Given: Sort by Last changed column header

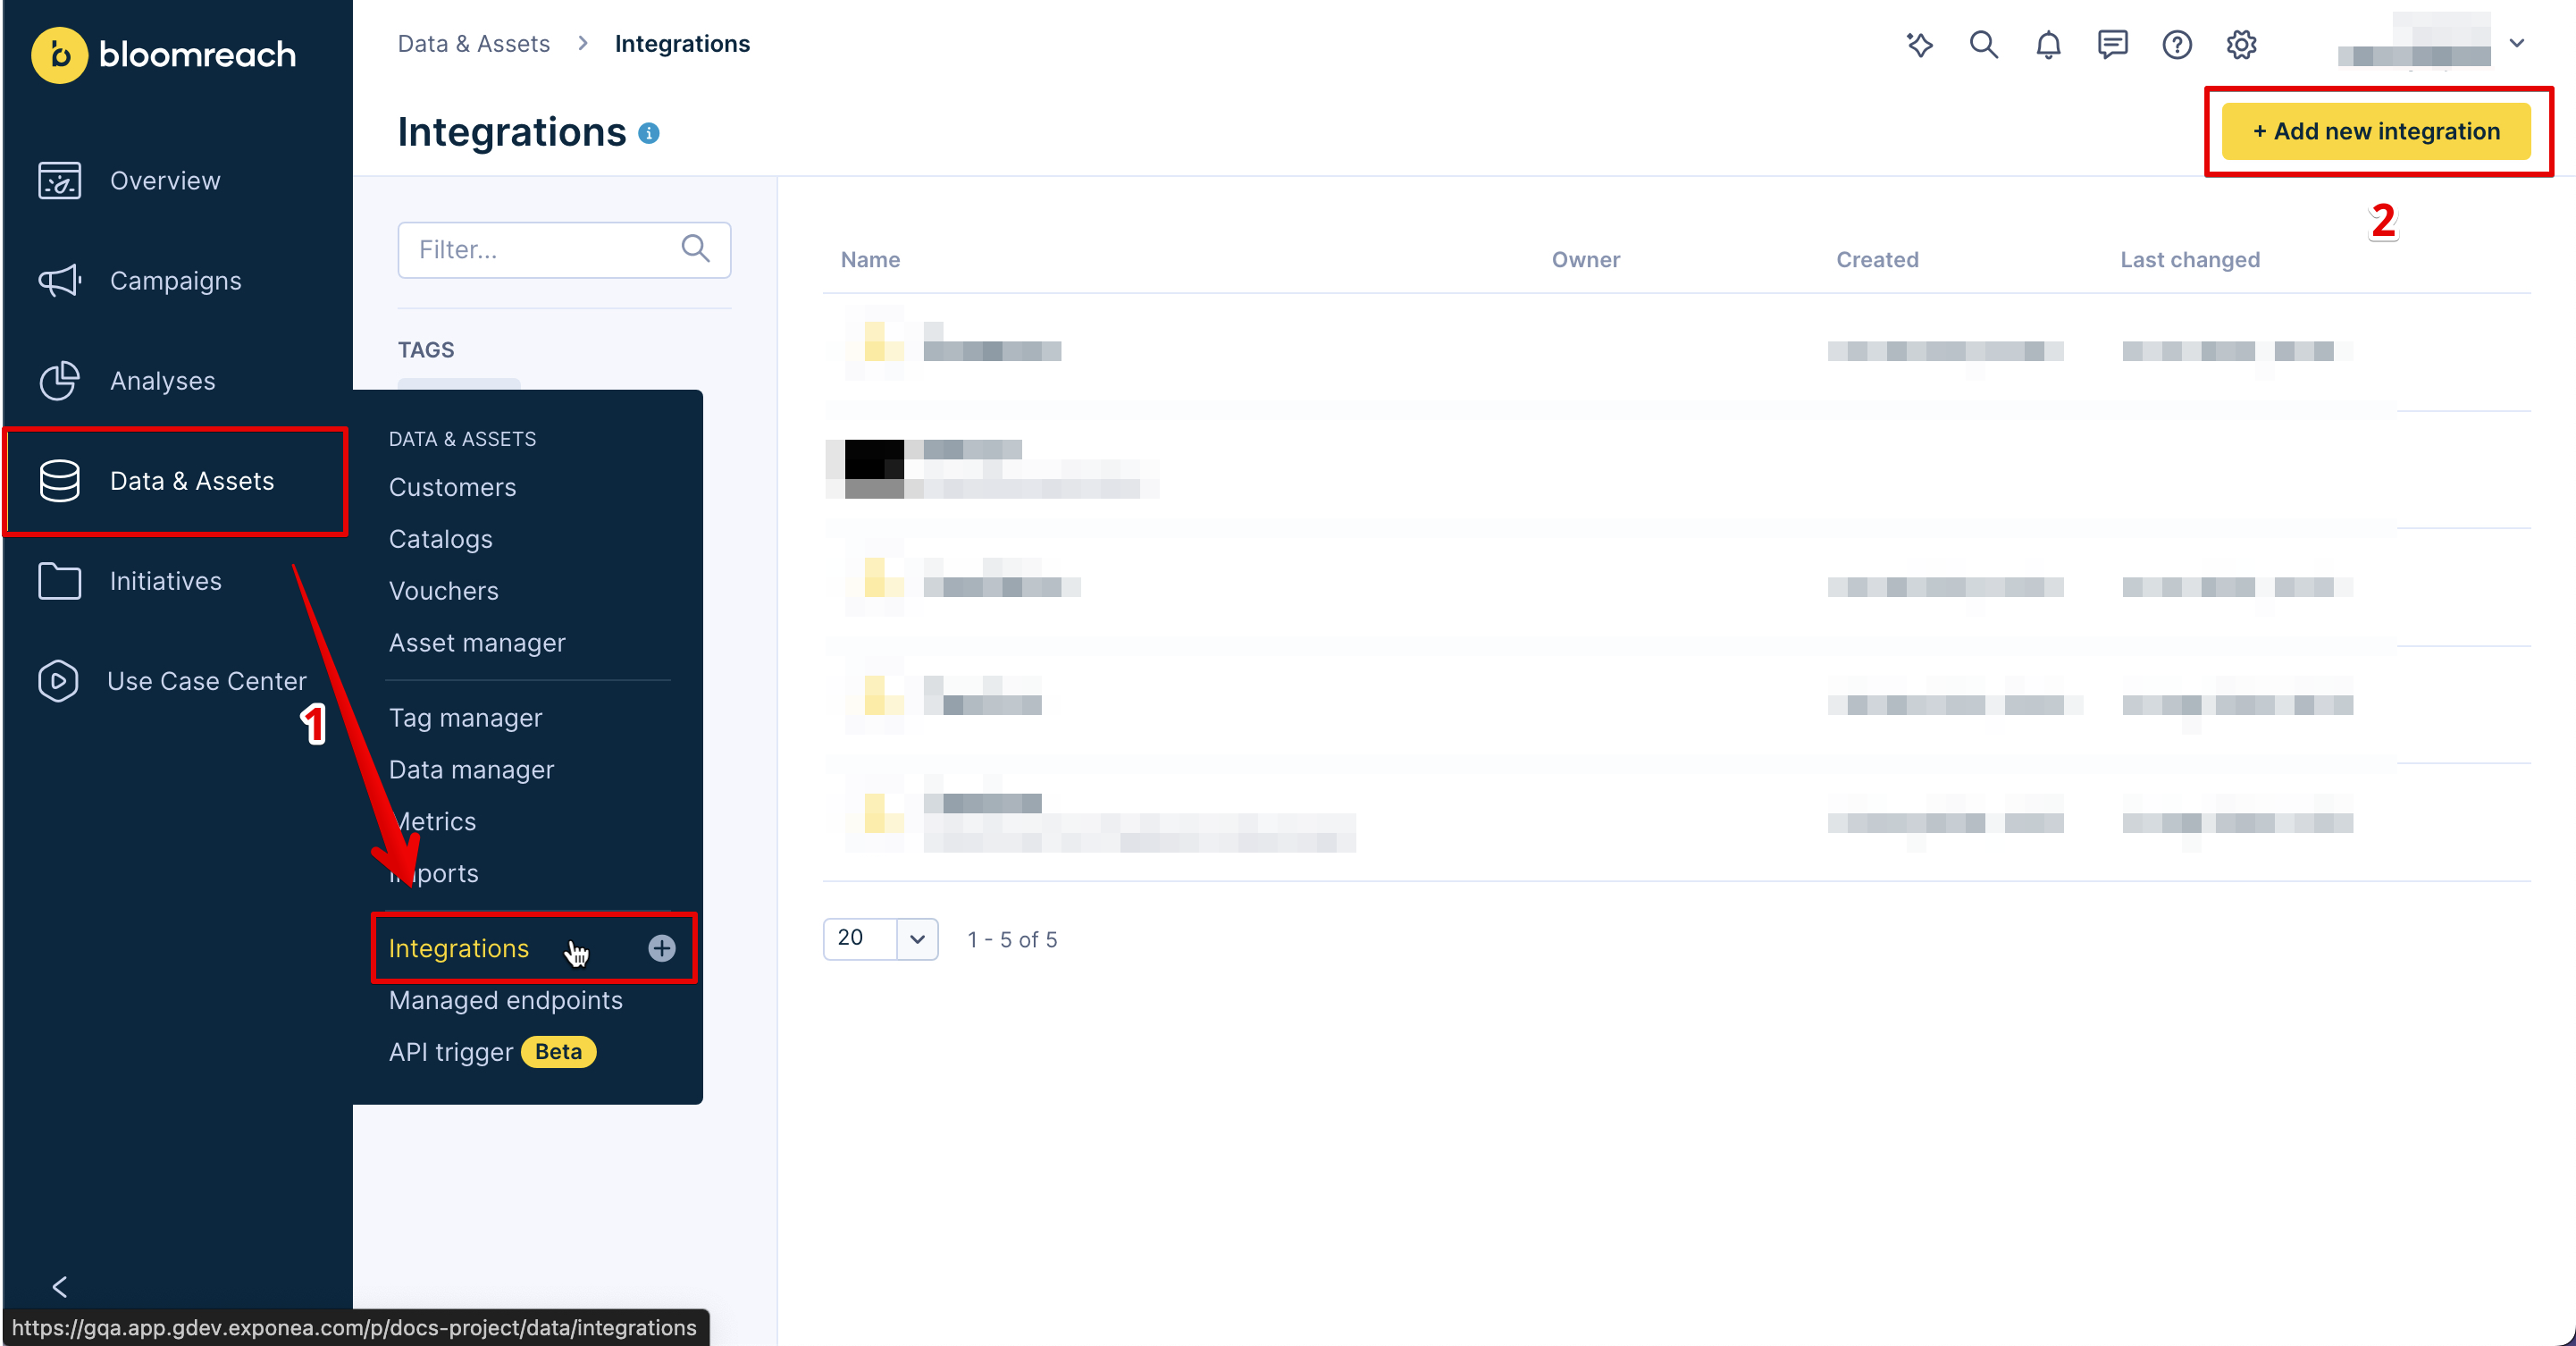Looking at the screenshot, I should pyautogui.click(x=2190, y=260).
